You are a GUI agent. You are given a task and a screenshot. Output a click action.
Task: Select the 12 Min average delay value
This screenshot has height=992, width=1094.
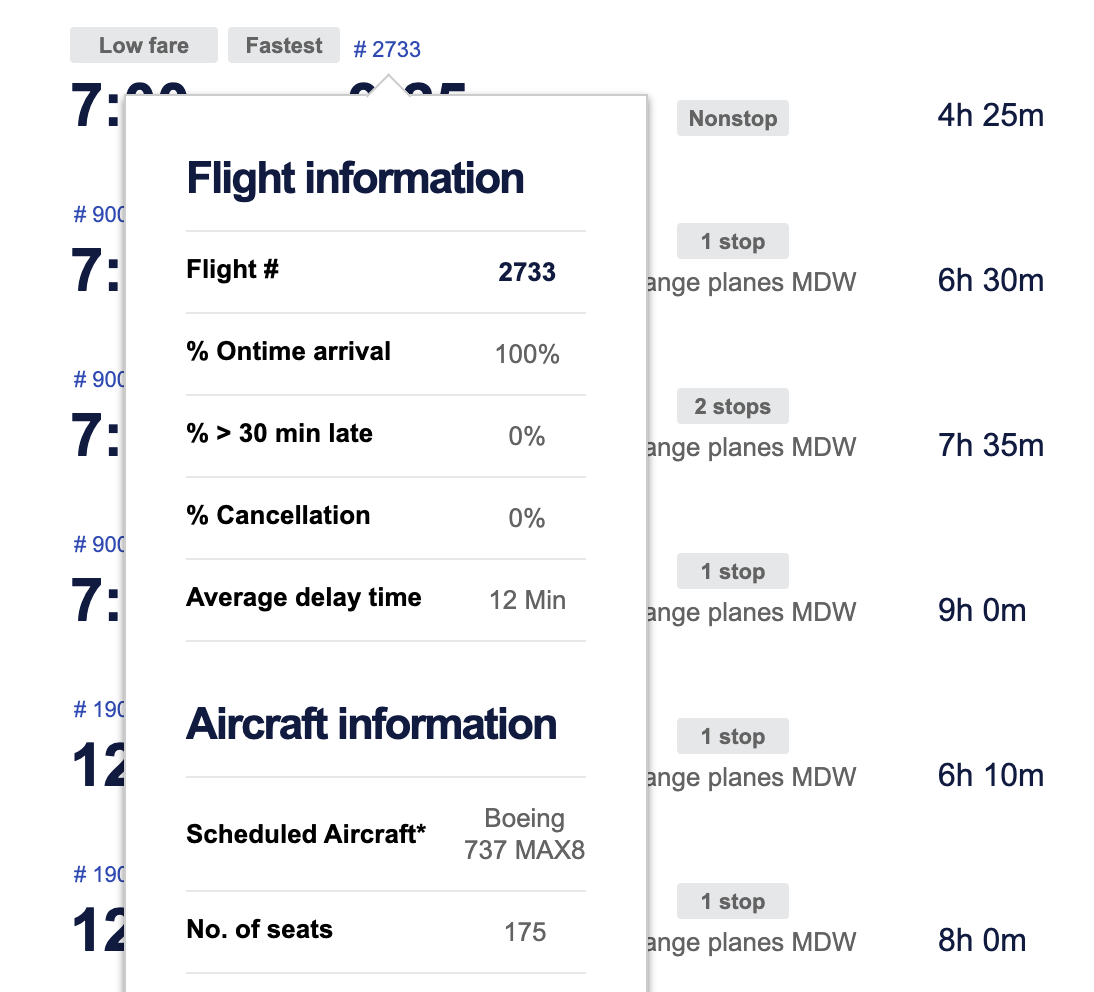click(x=527, y=600)
